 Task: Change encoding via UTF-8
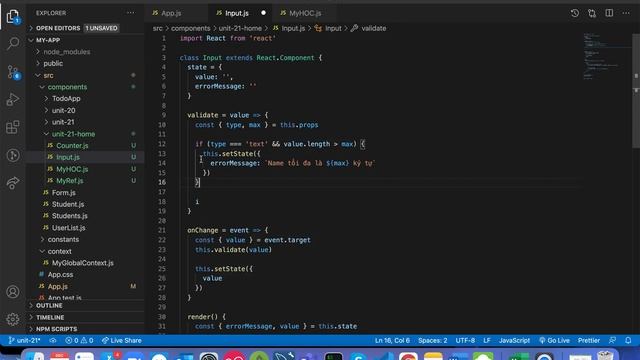[465, 340]
